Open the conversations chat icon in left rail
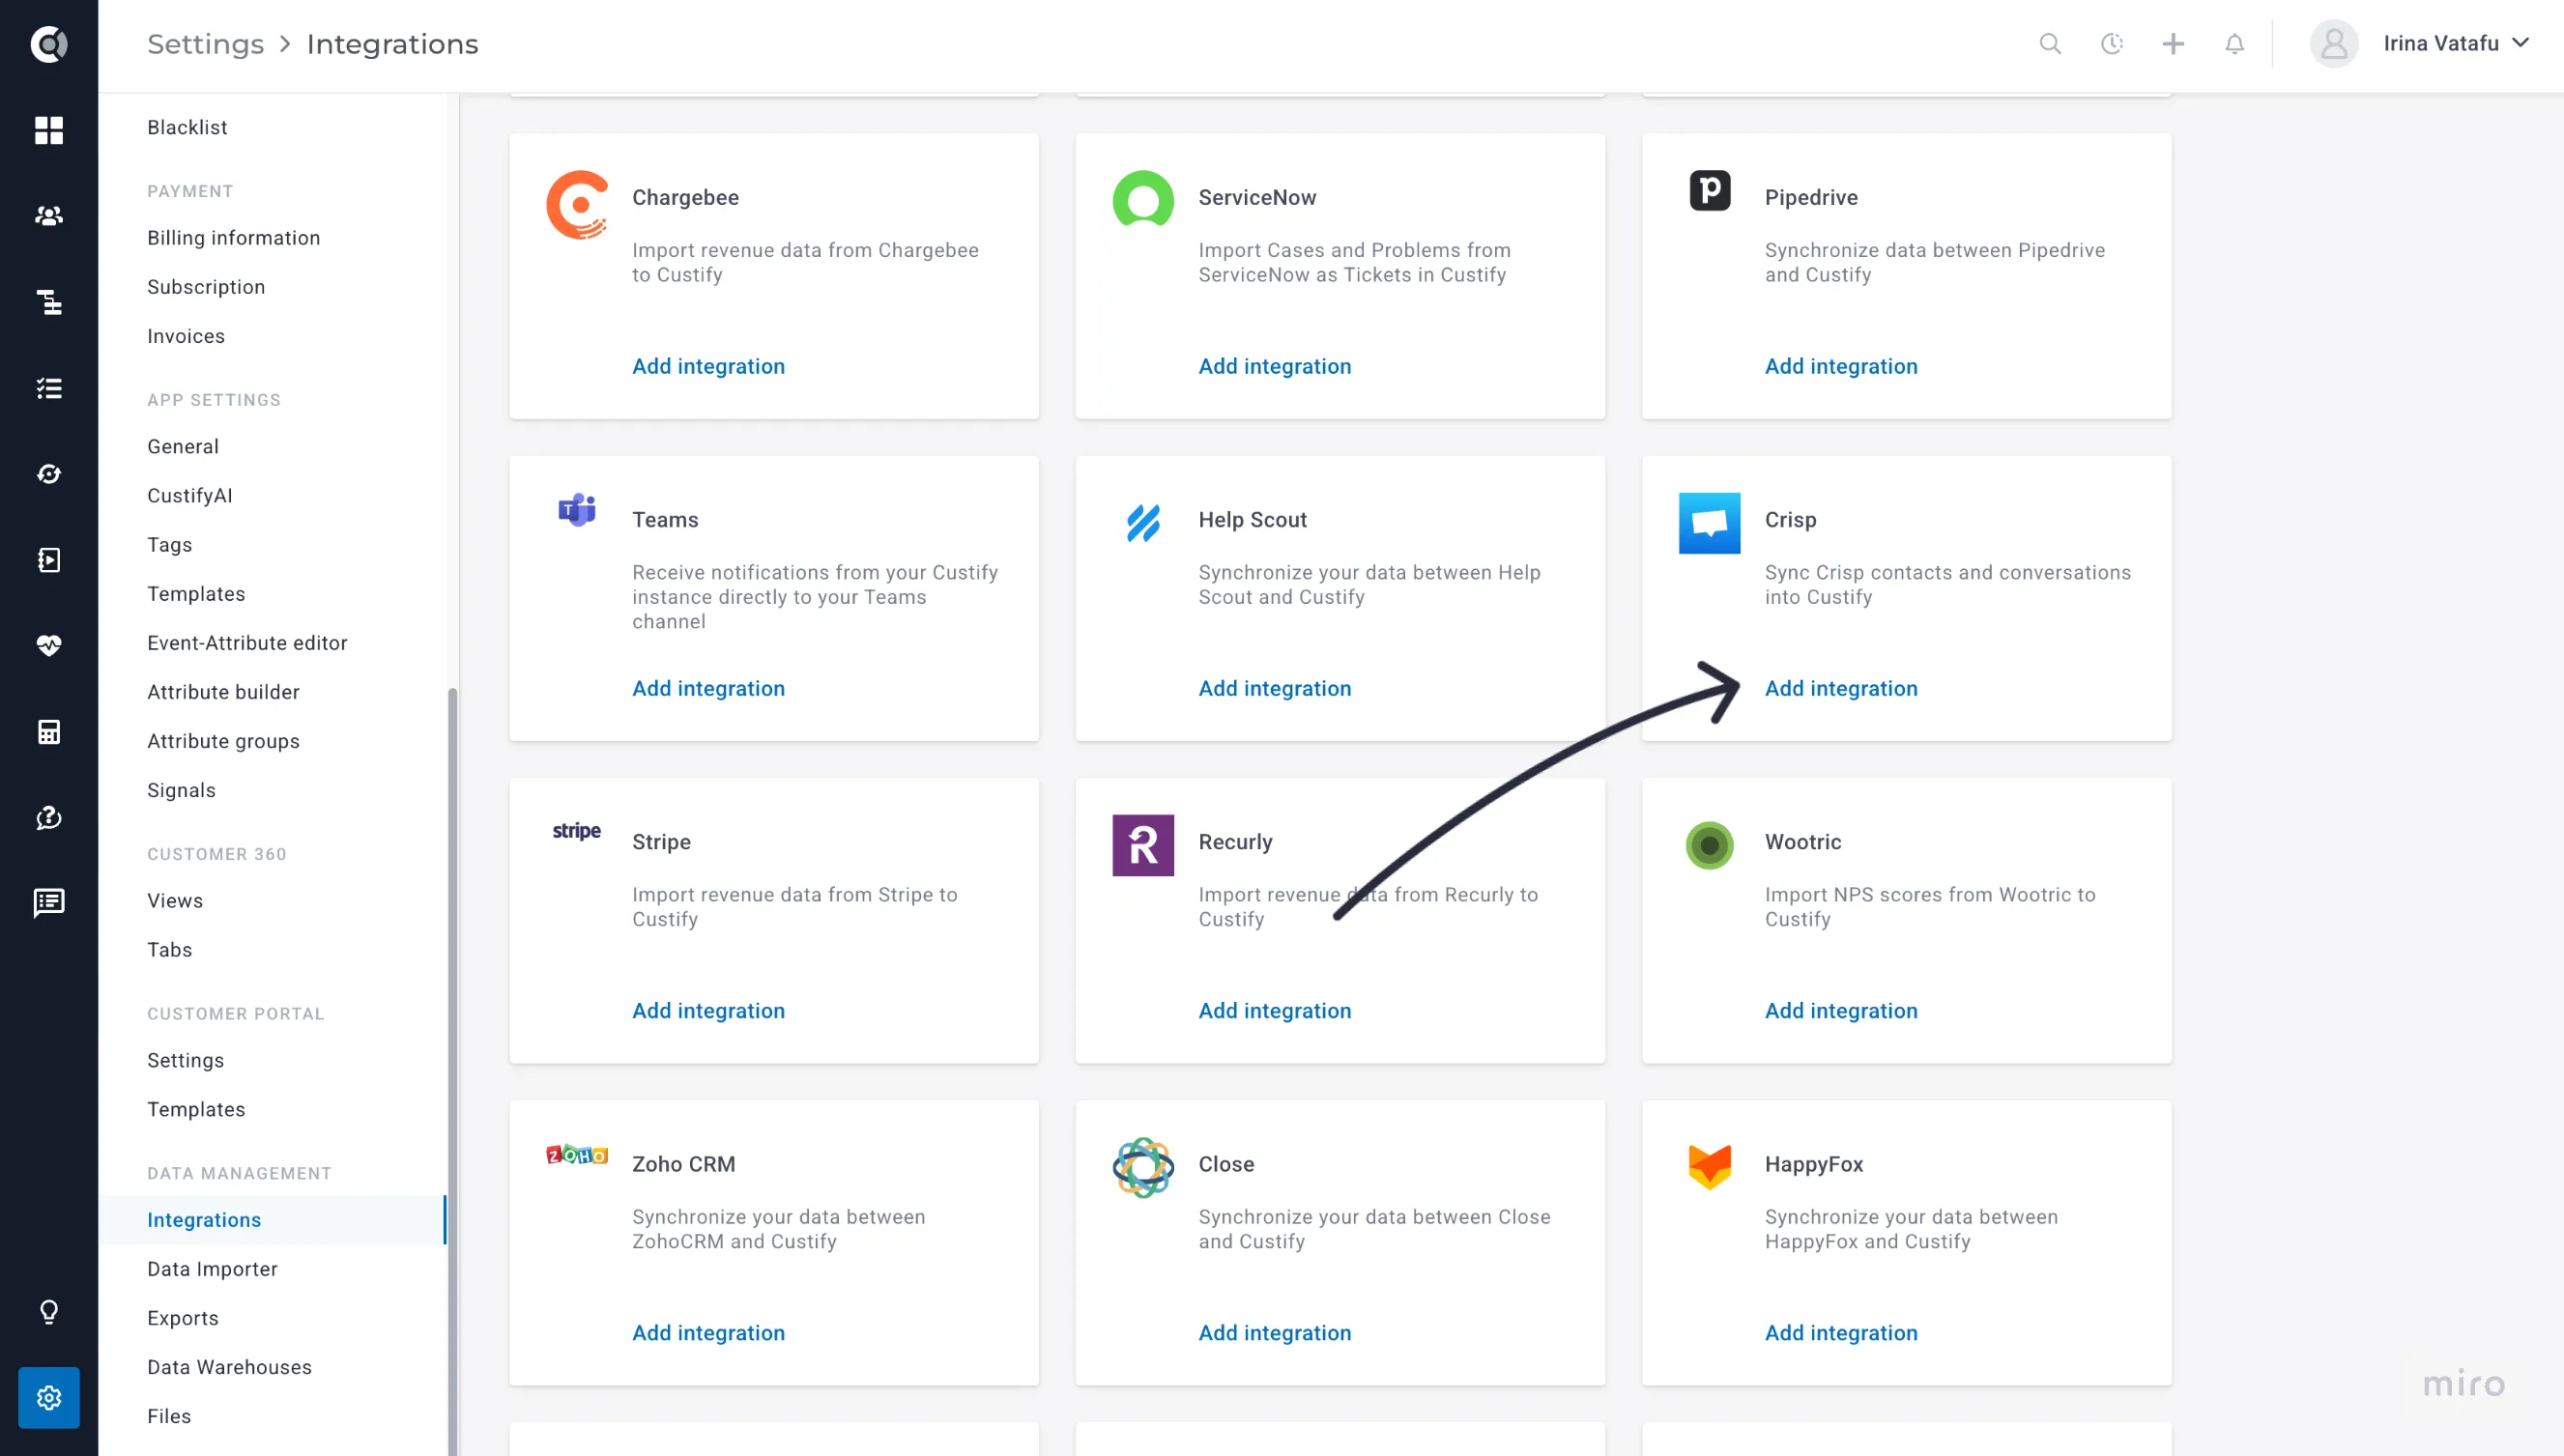Image resolution: width=2564 pixels, height=1456 pixels. coord(48,903)
